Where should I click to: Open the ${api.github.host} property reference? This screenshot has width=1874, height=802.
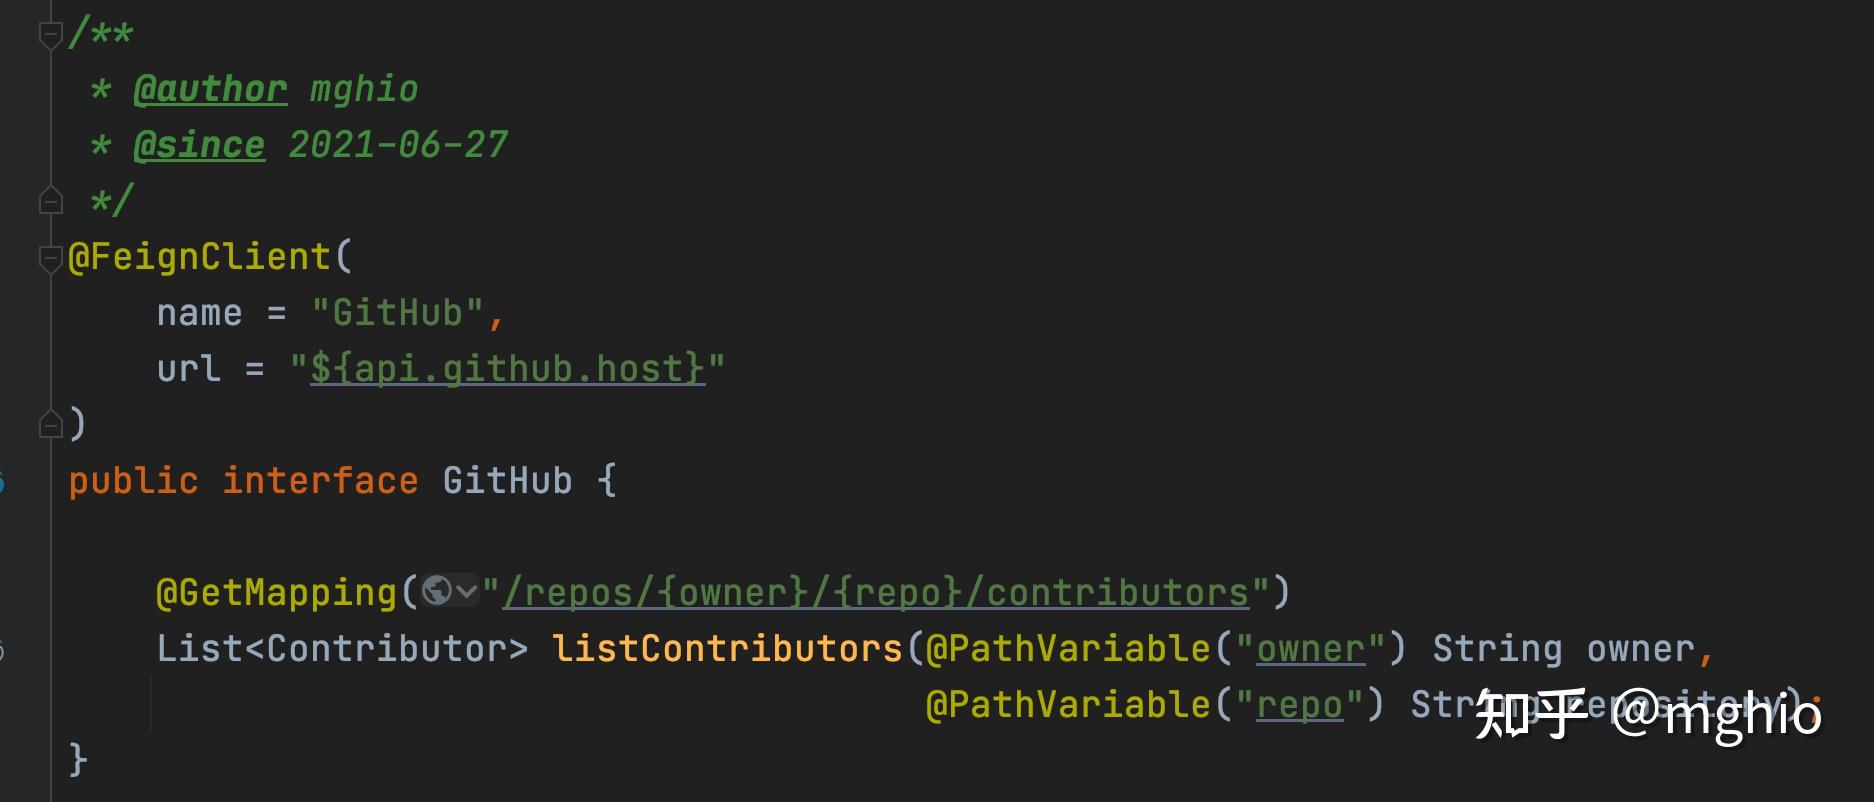click(507, 369)
